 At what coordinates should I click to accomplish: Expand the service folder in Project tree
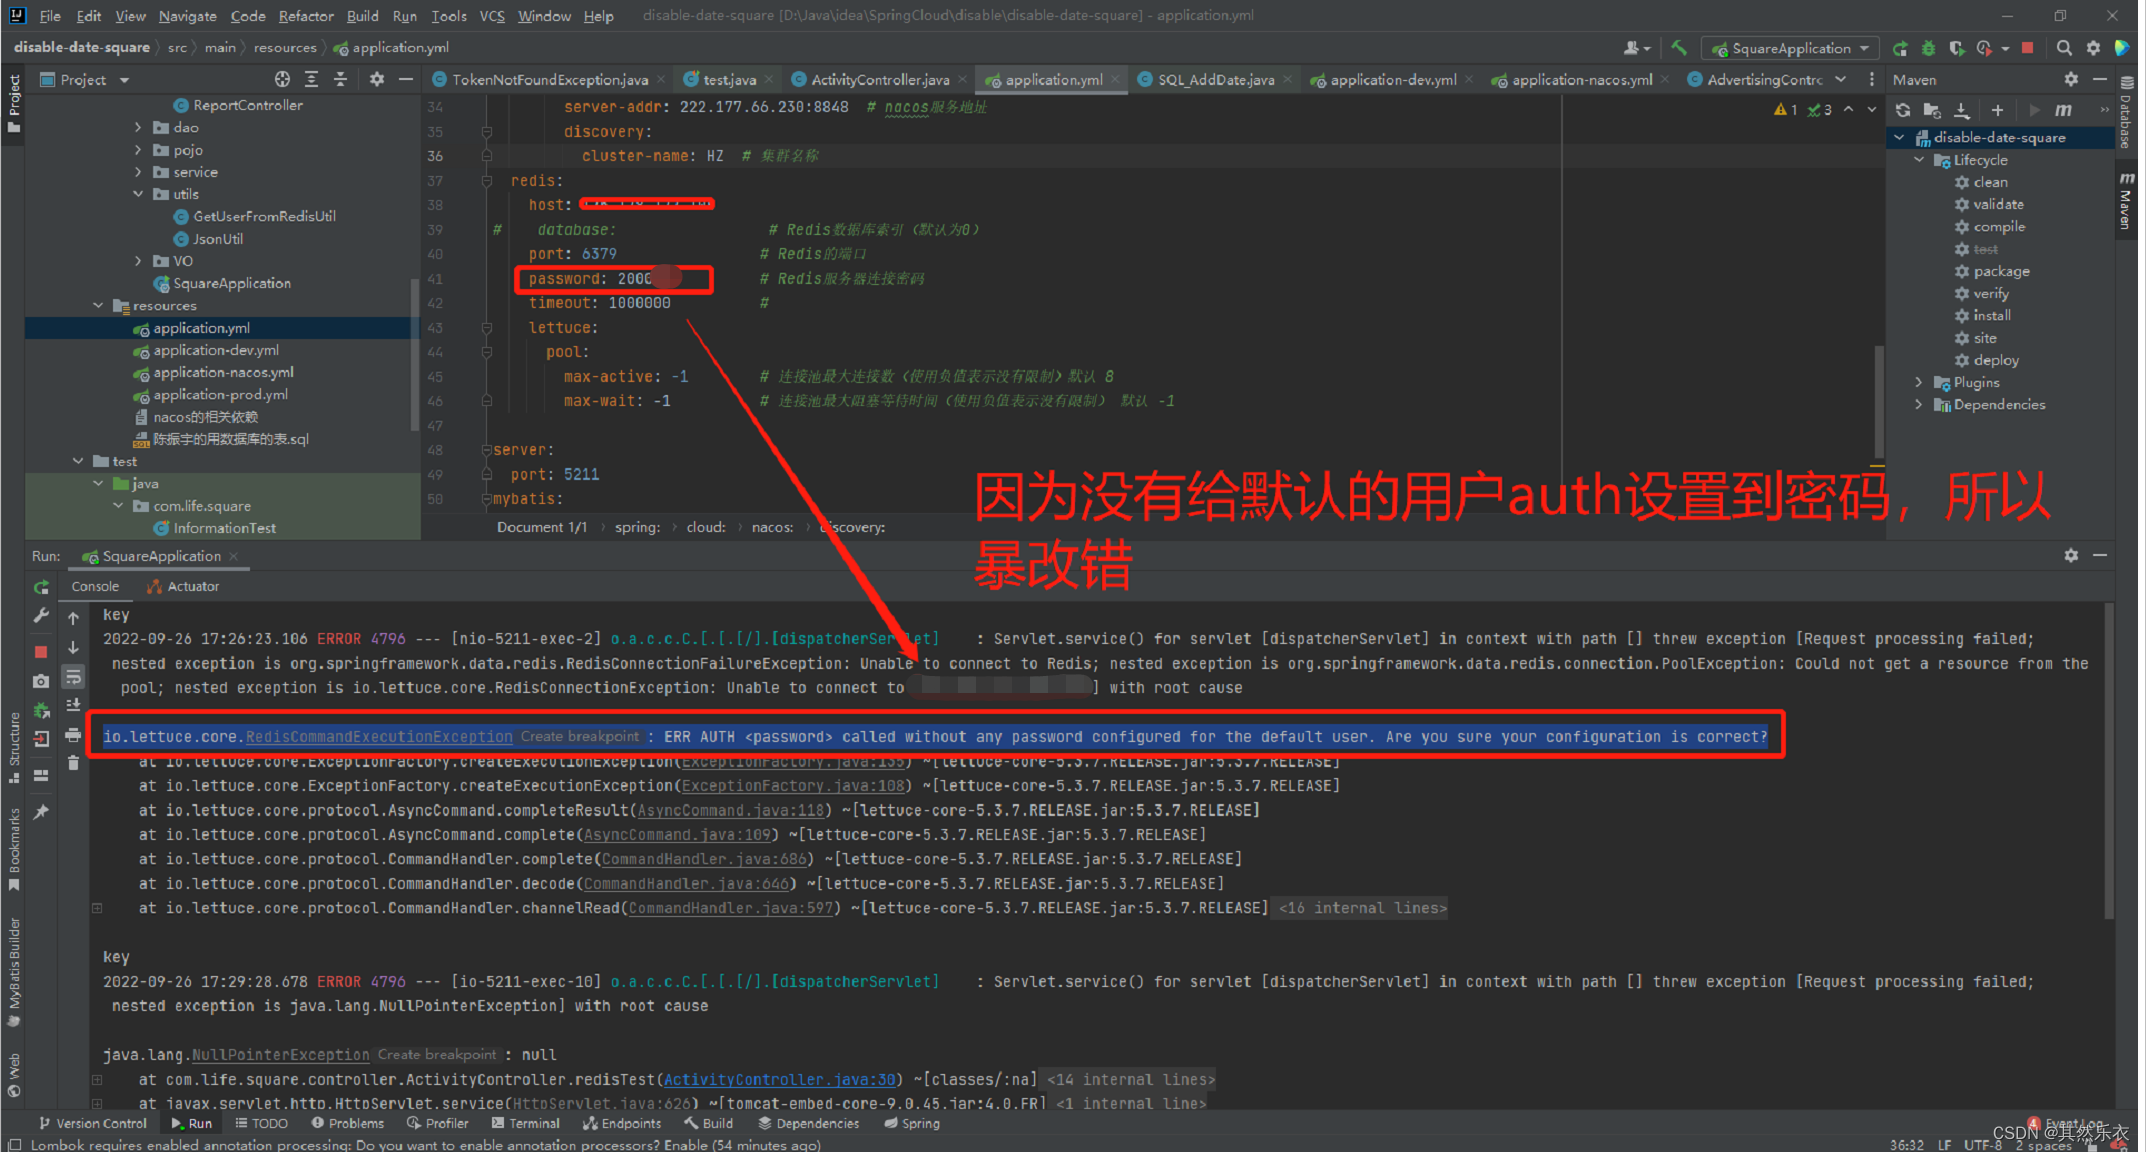[139, 171]
